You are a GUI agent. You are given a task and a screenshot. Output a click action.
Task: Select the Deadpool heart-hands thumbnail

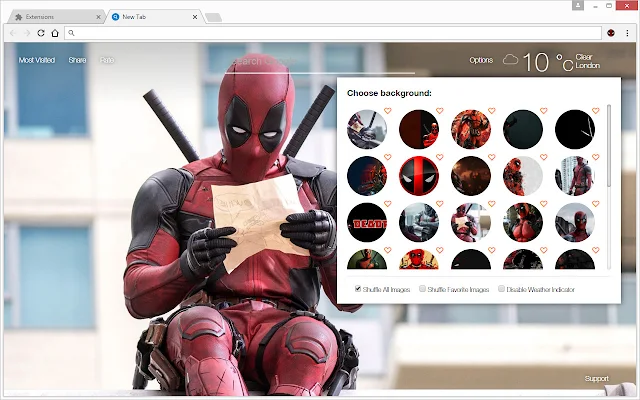tap(523, 222)
